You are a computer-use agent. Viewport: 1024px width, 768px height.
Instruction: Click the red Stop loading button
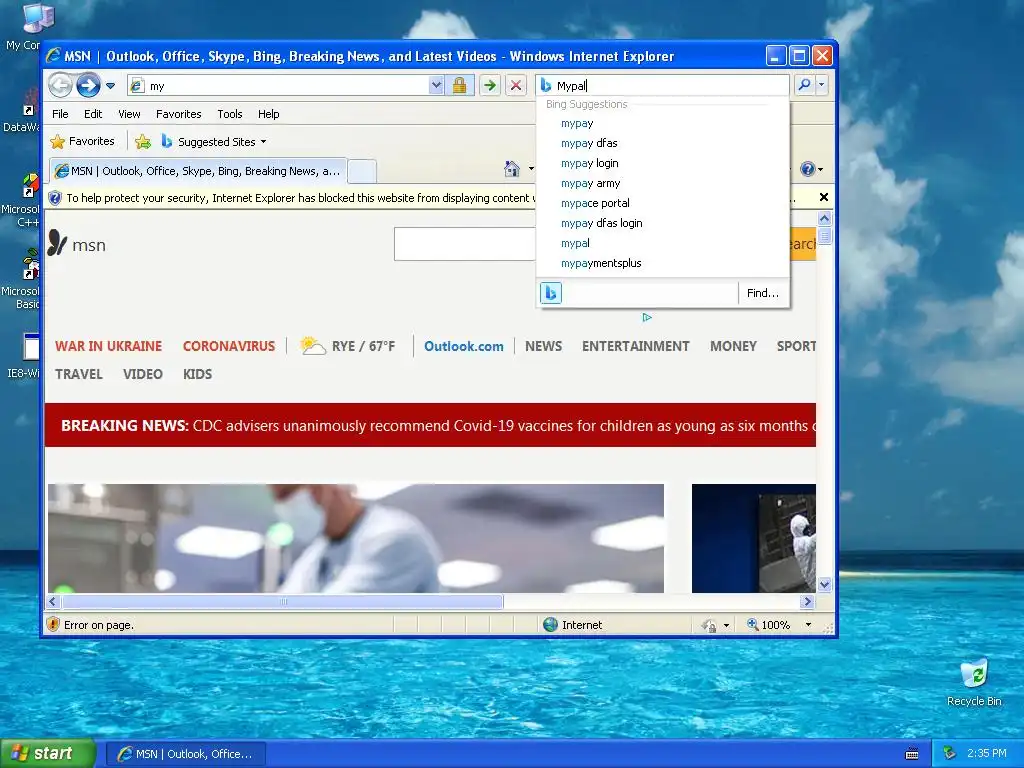516,86
